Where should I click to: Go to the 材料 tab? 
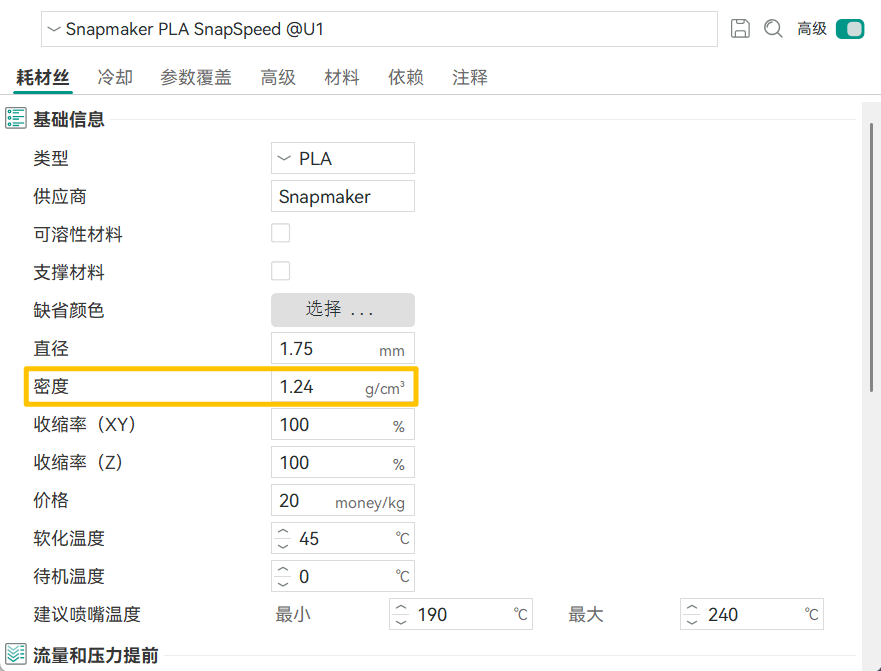pyautogui.click(x=342, y=77)
